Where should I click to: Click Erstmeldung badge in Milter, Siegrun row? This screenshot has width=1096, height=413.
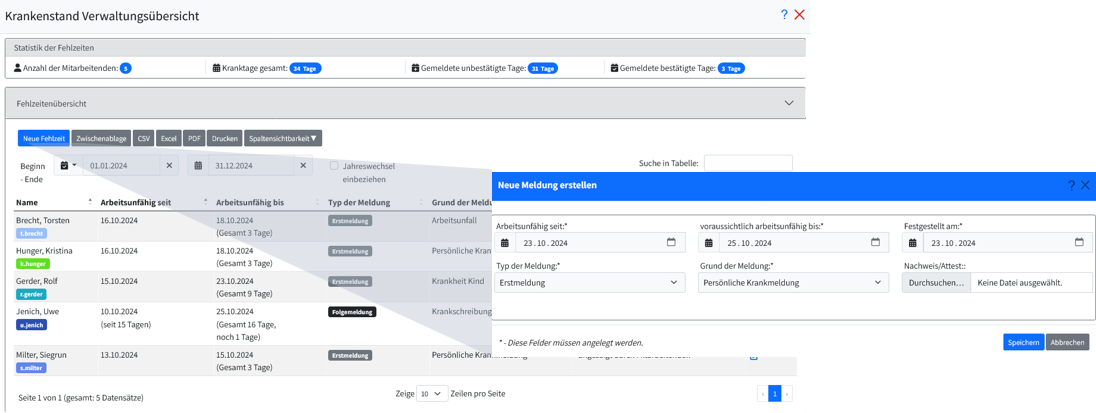(x=350, y=355)
